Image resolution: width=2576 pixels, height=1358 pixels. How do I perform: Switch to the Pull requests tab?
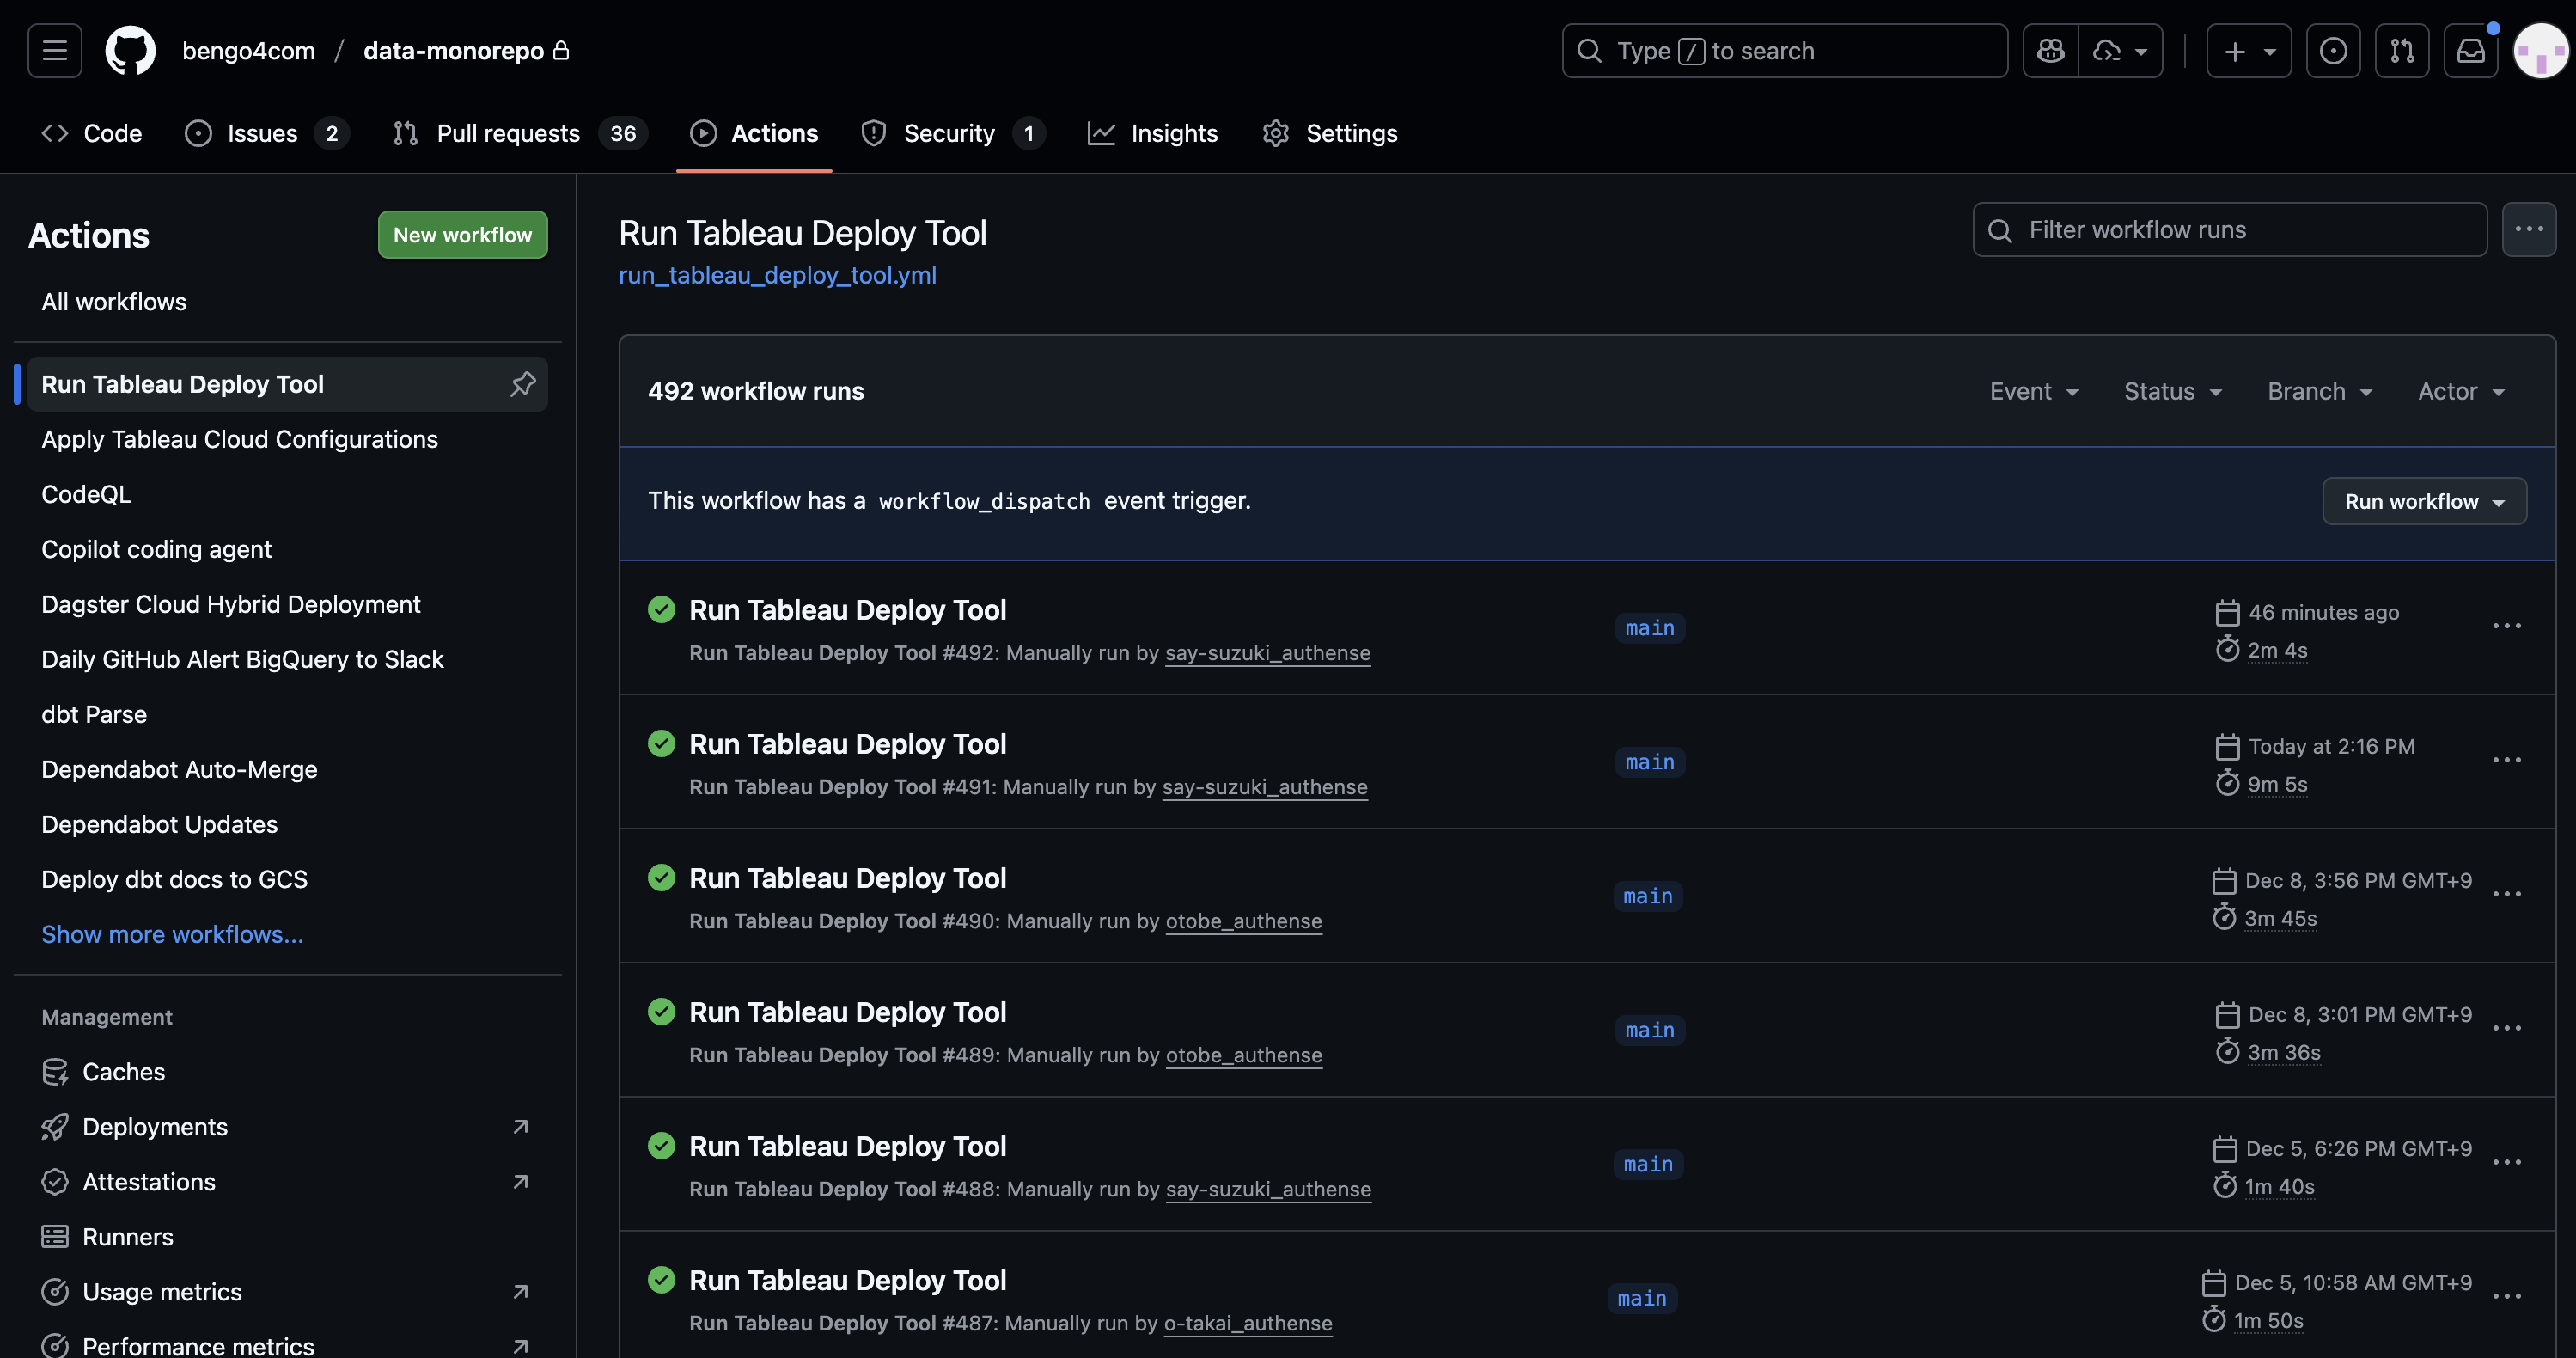click(x=508, y=134)
